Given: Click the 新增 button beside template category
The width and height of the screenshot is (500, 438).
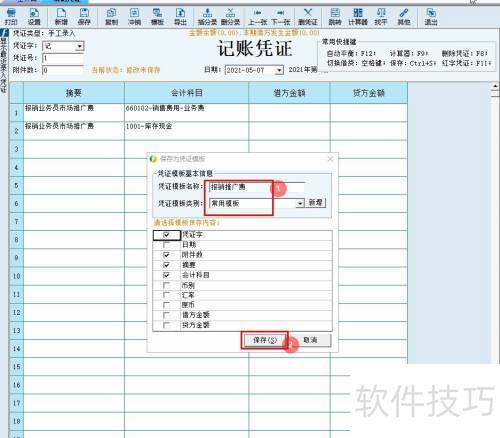Looking at the screenshot, I should pos(315,203).
